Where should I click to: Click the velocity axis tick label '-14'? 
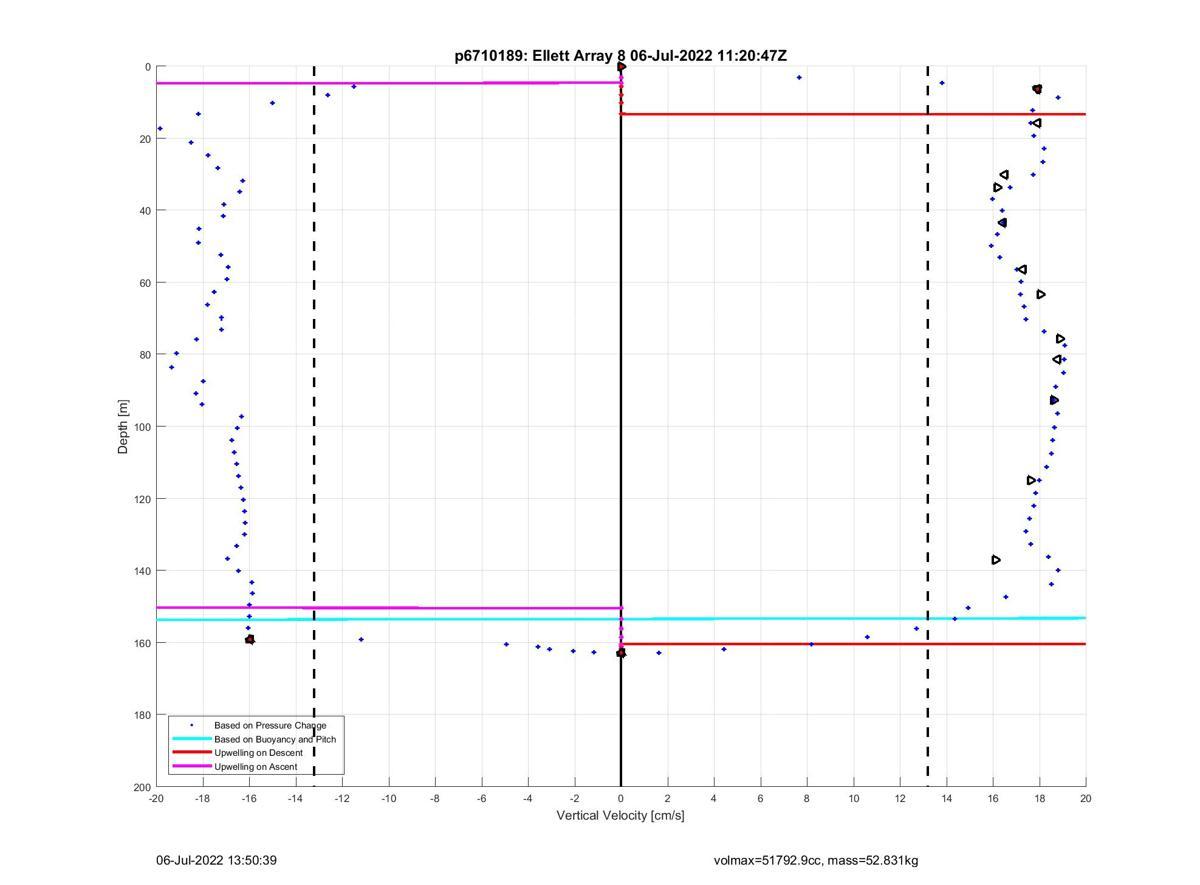(x=295, y=798)
